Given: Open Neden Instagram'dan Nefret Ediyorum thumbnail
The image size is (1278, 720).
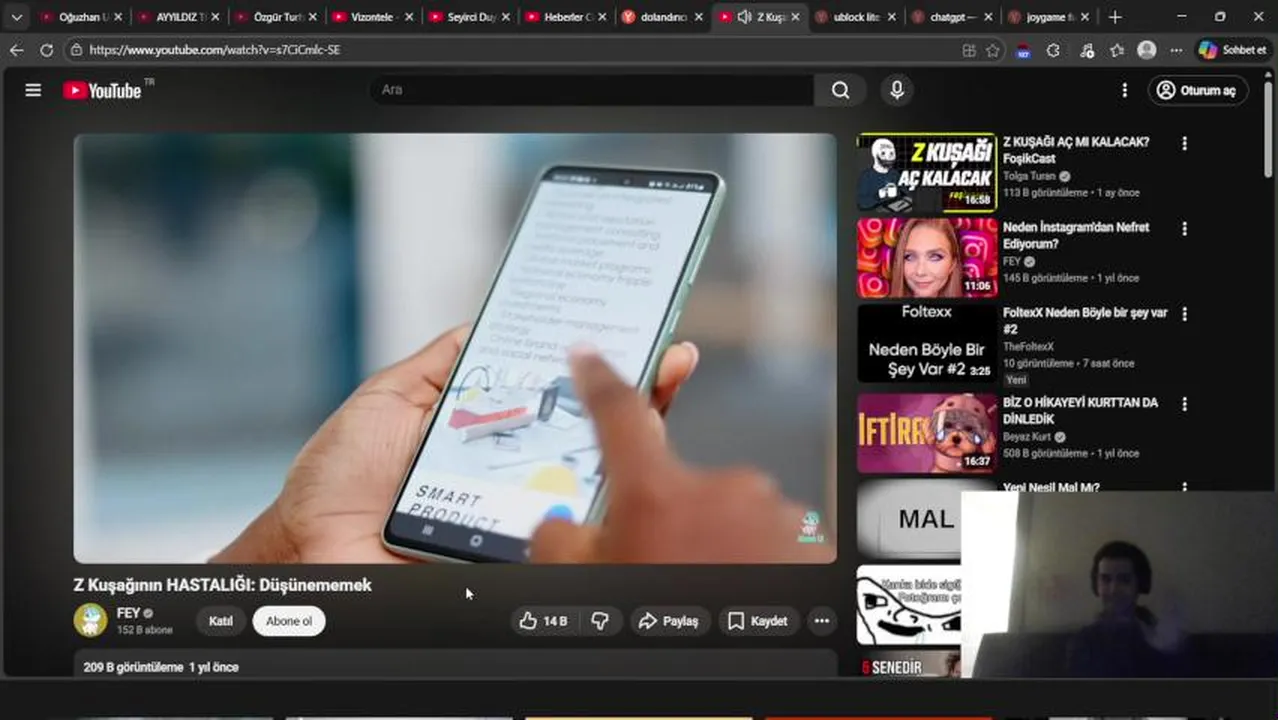Looking at the screenshot, I should pyautogui.click(x=927, y=258).
